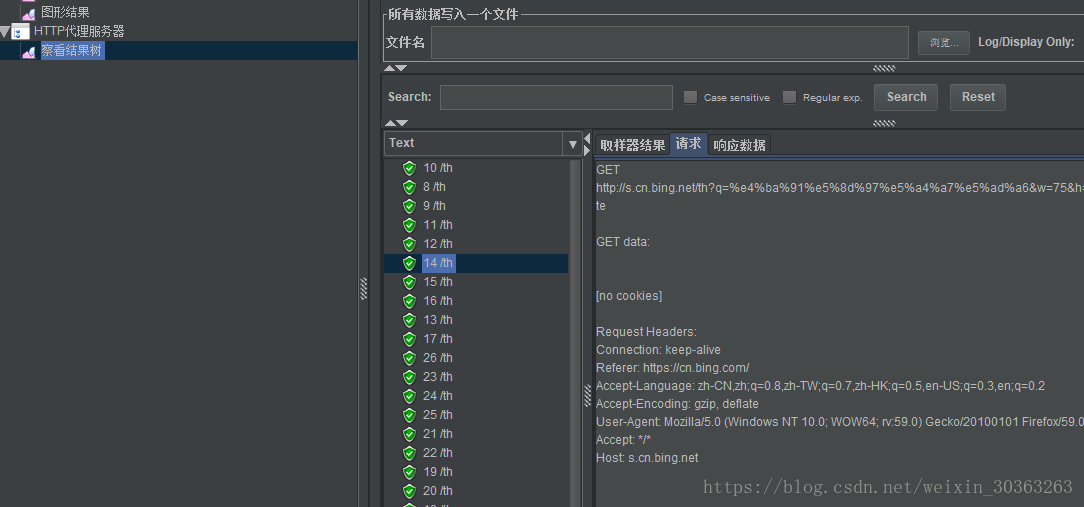Click the 察看结果树 listener icon
Viewport: 1084px width, 507px height.
[x=29, y=51]
